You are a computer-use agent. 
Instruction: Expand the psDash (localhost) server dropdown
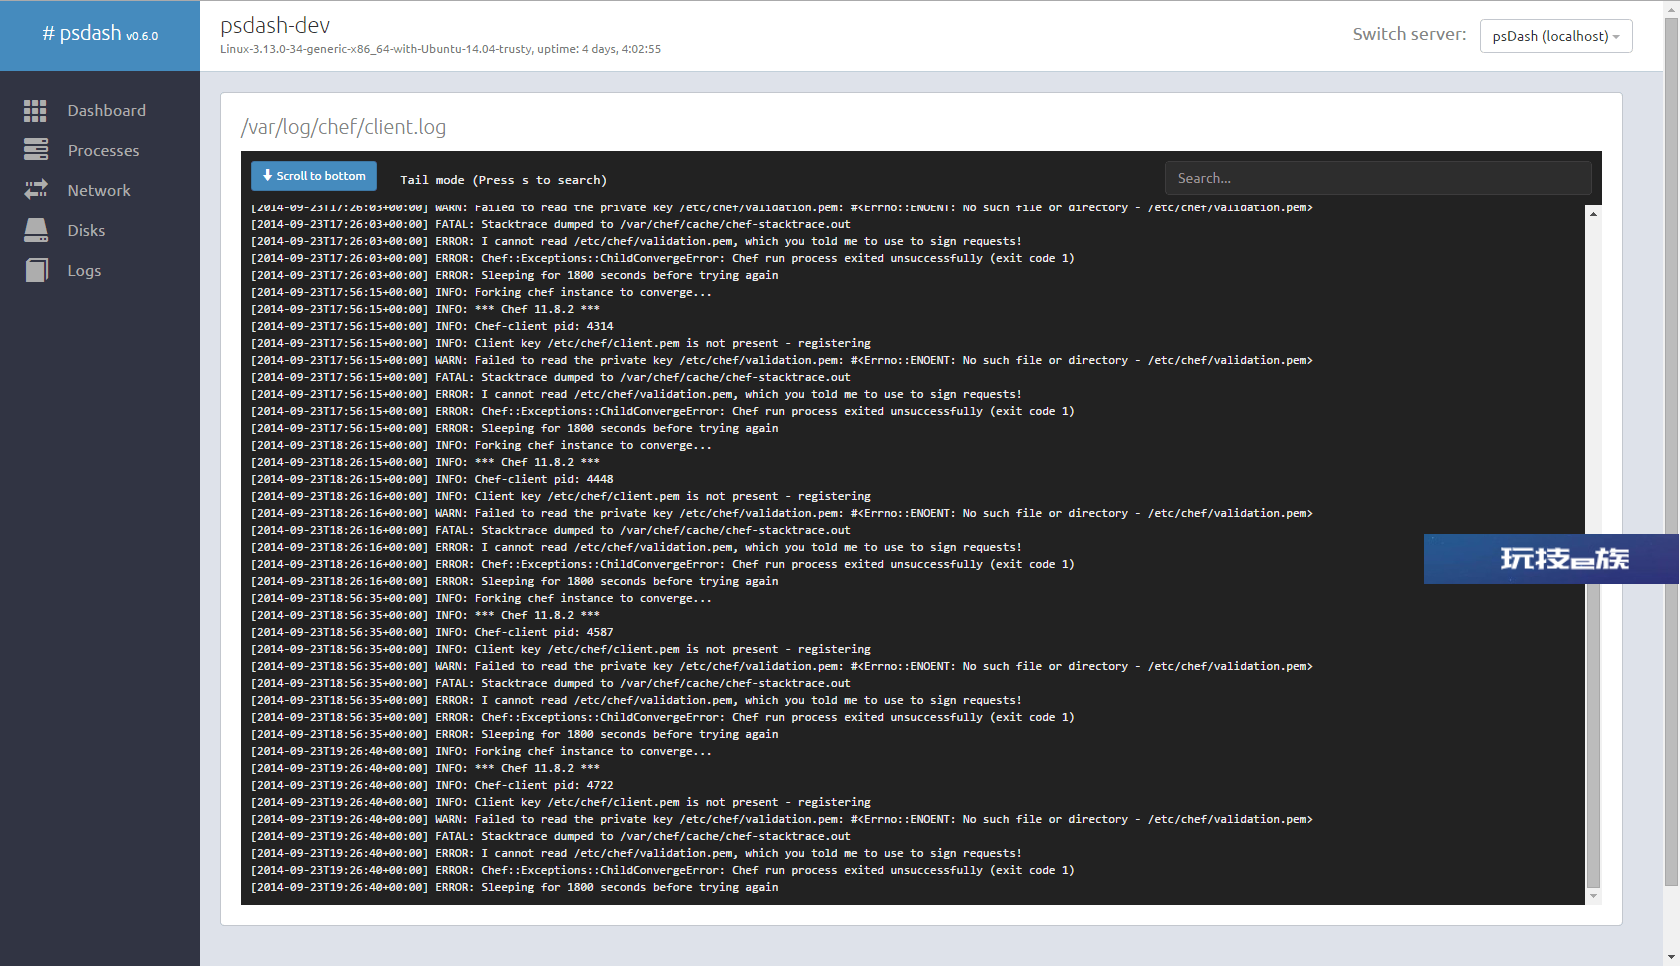point(1556,36)
